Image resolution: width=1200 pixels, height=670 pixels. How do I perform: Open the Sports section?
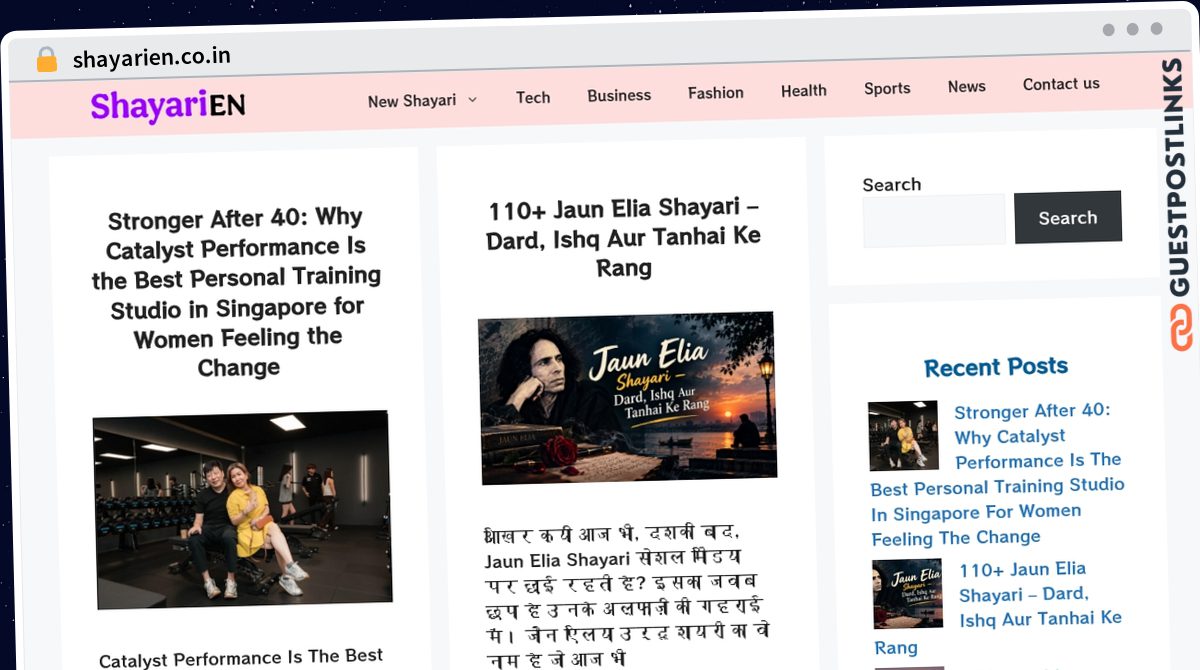[887, 88]
